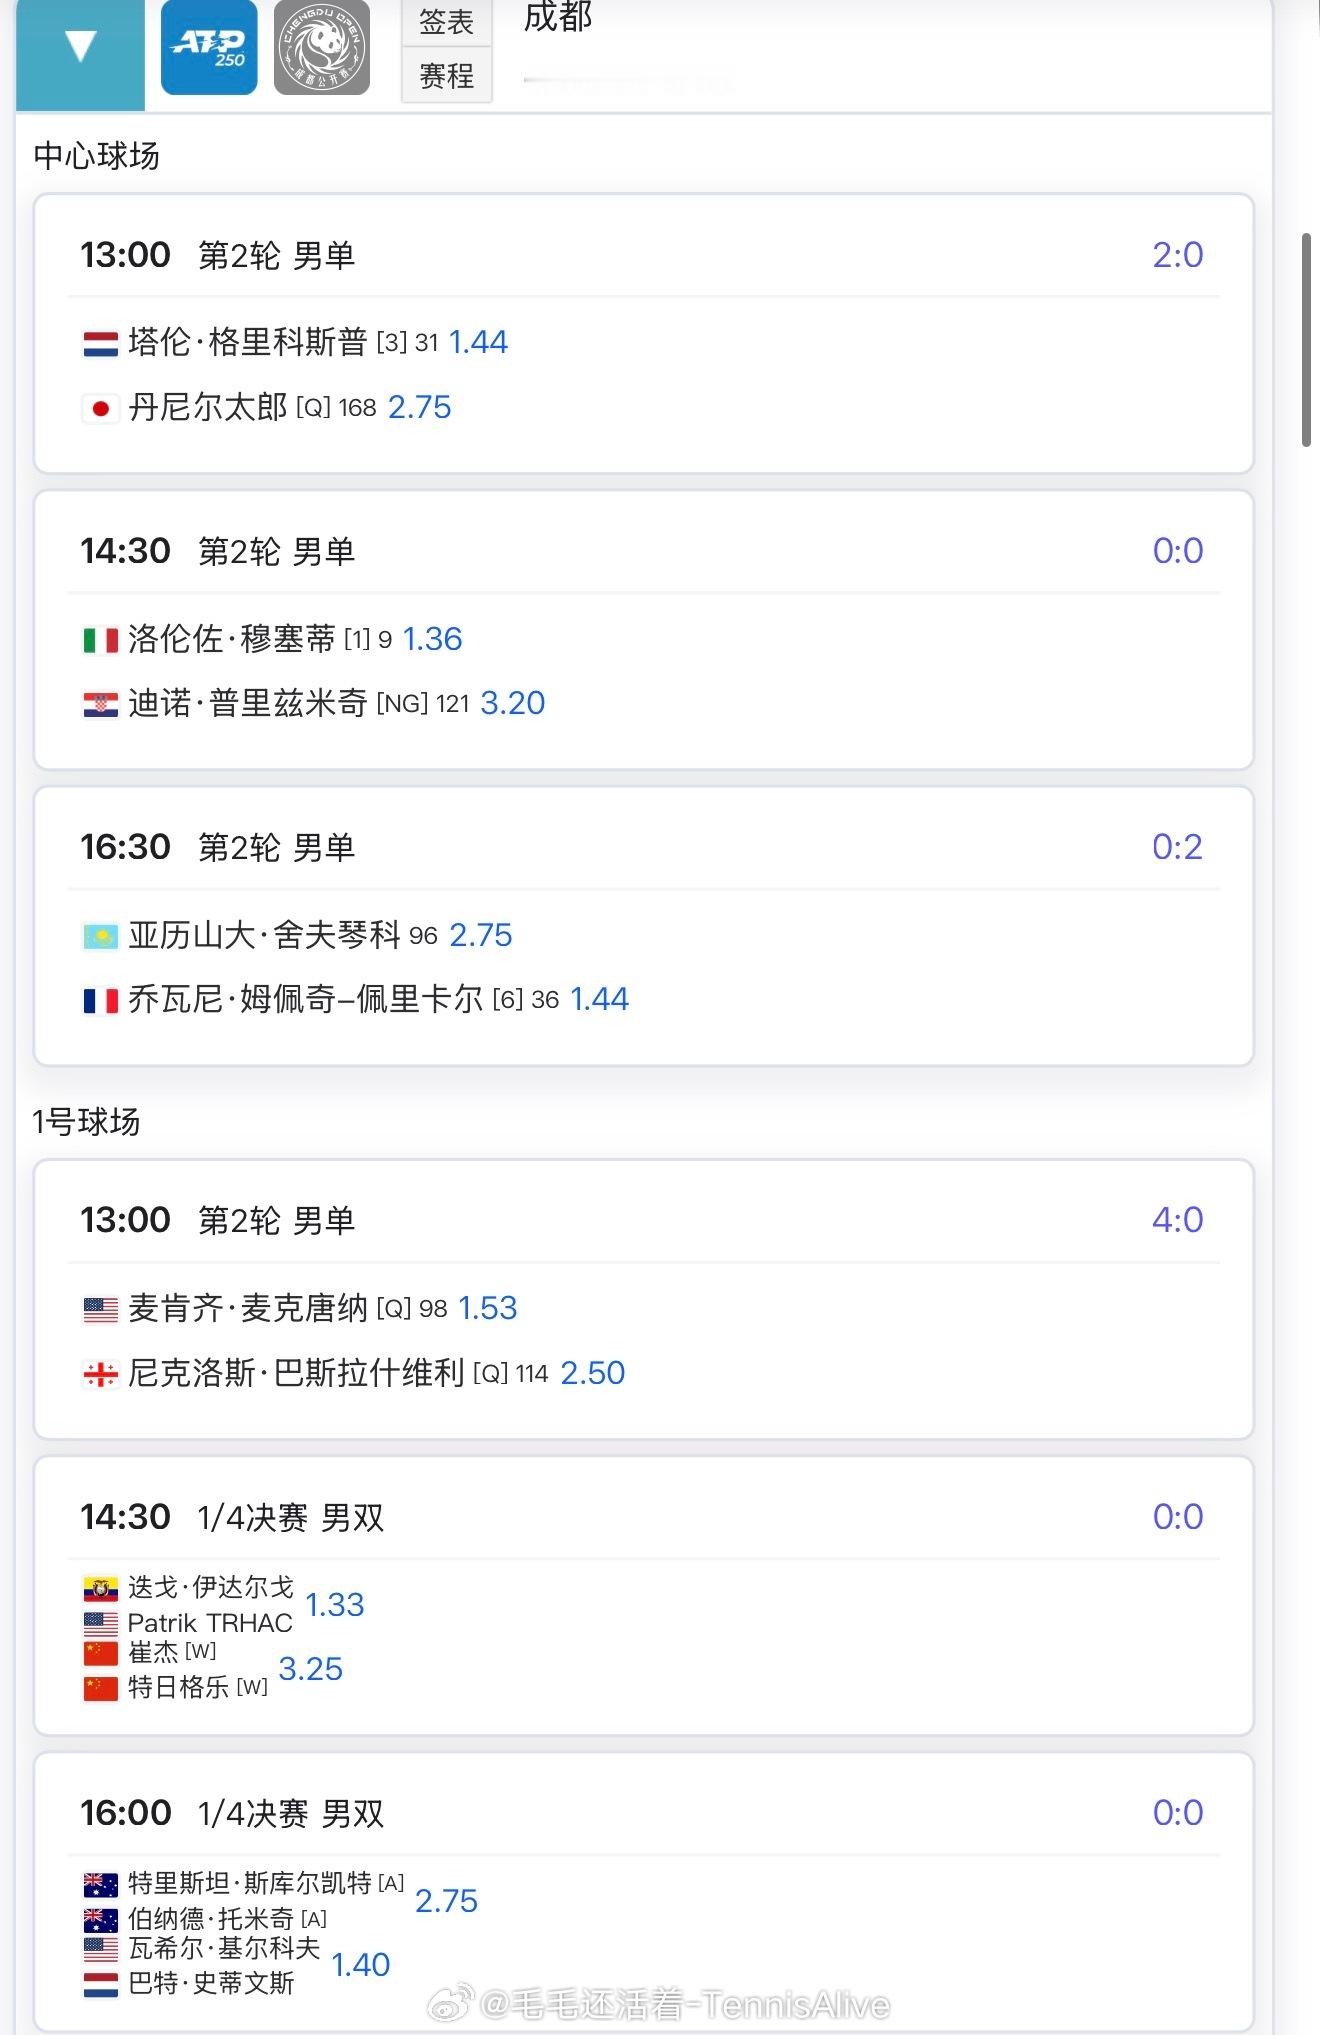
Task: Click the Netherlands flag beside 塔伦·格里科斯普
Action: (100, 344)
